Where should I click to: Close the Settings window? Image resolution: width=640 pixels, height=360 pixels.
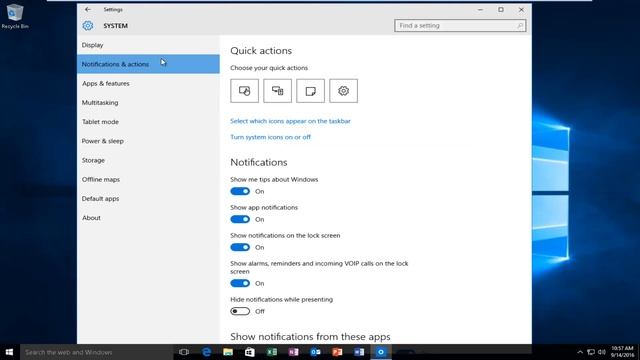click(x=521, y=9)
